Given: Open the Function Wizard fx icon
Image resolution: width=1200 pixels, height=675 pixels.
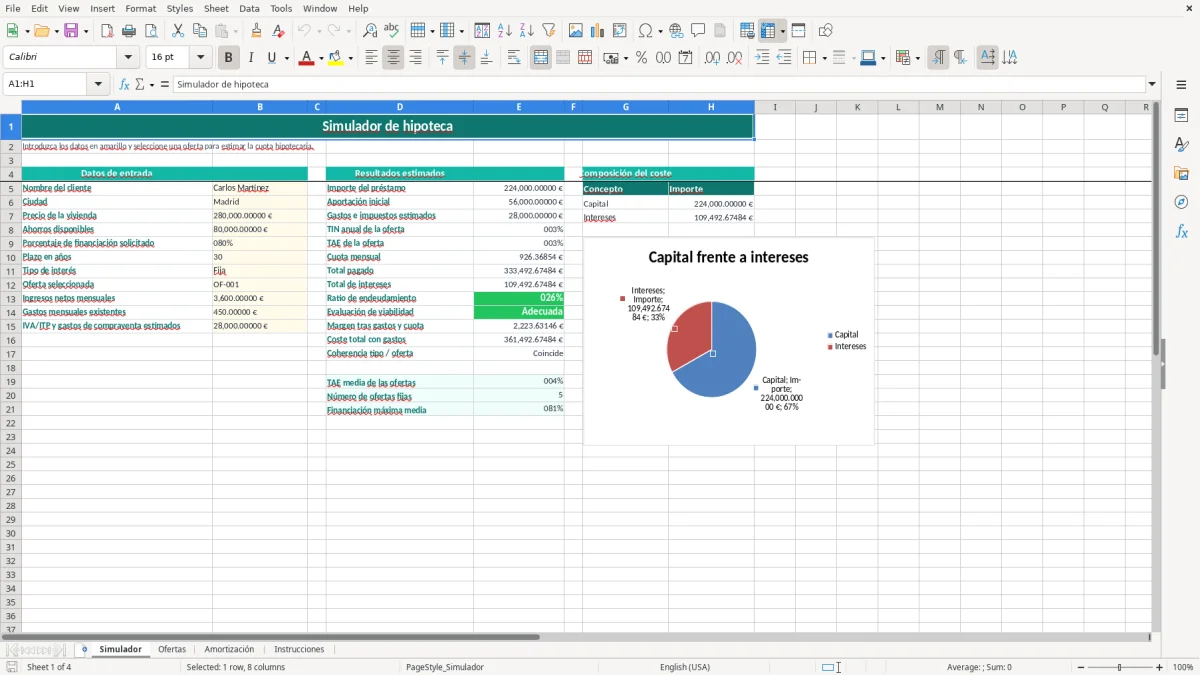Looking at the screenshot, I should (124, 84).
